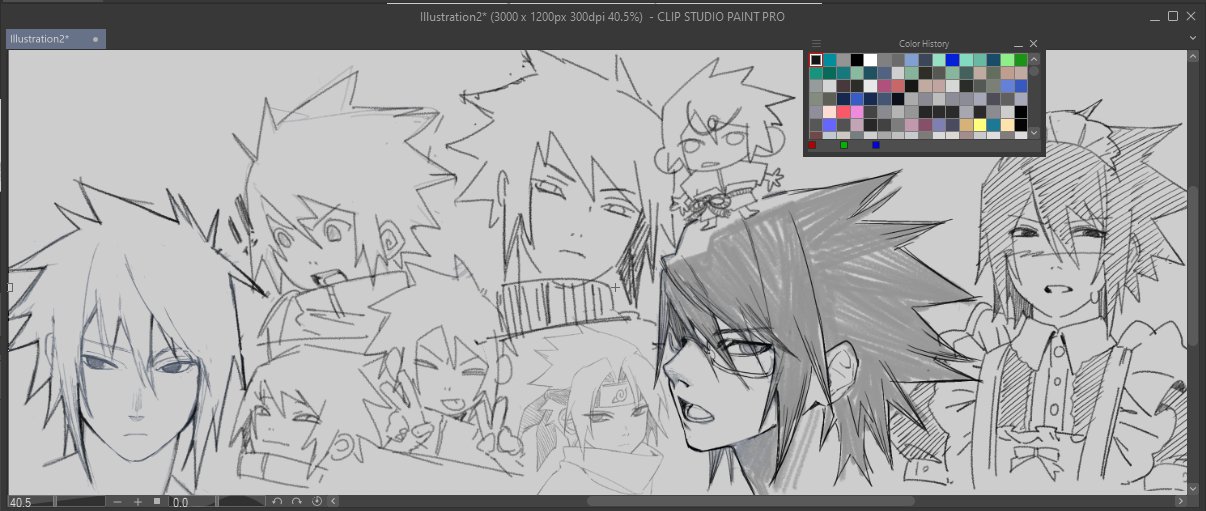Pick the white swatch in the top row

coord(870,60)
